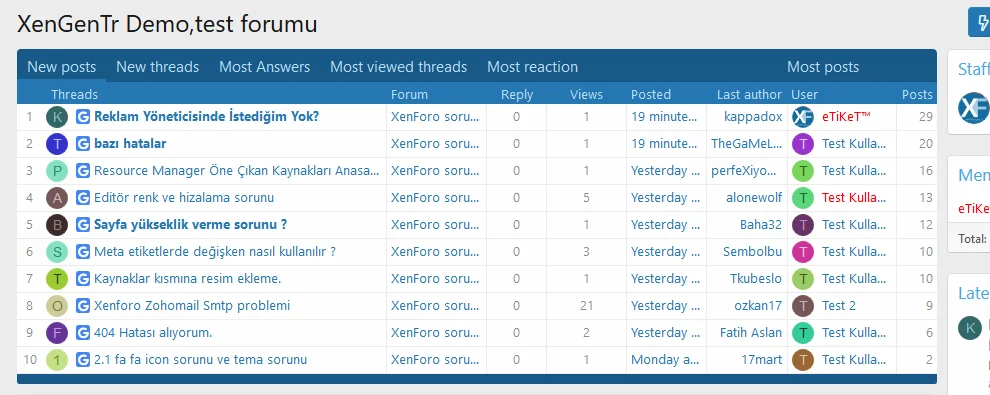The image size is (990, 395).
Task: Switch to the New threads tab
Action: 157,67
